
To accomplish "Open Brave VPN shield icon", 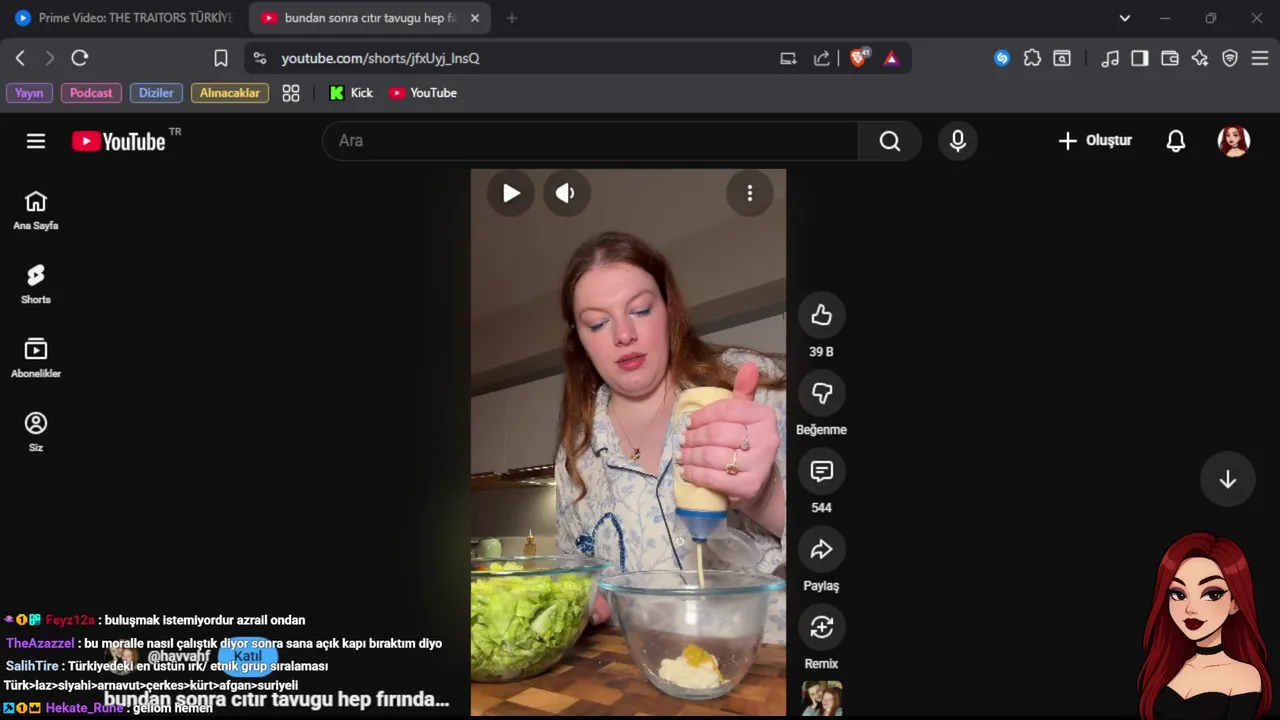I will pos(1230,58).
